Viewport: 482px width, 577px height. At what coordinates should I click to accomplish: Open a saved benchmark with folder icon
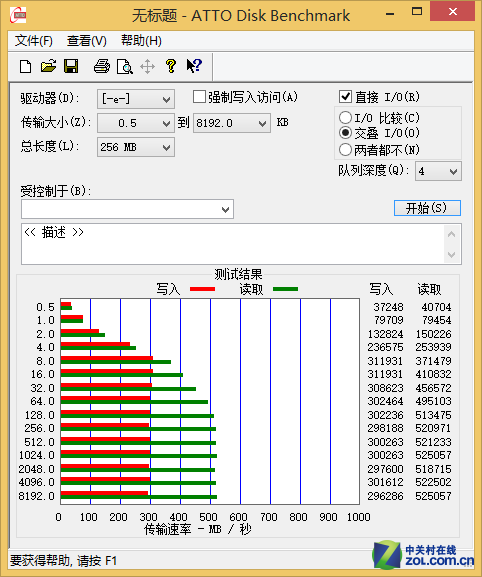click(48, 67)
